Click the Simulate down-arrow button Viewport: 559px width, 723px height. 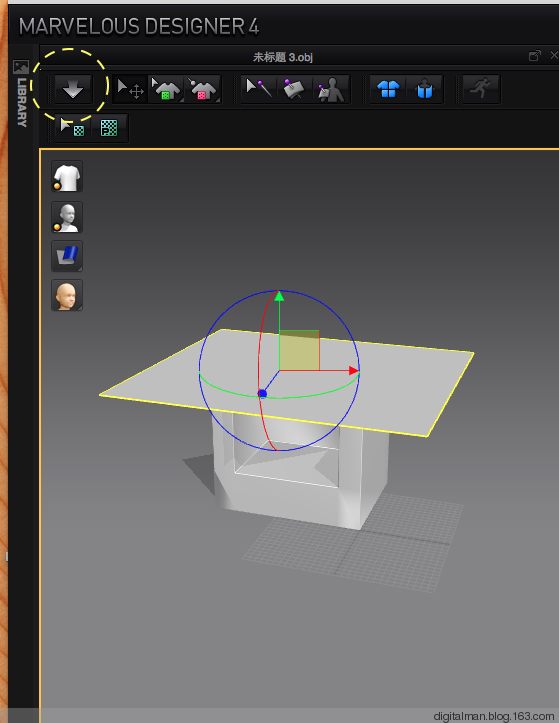click(73, 89)
